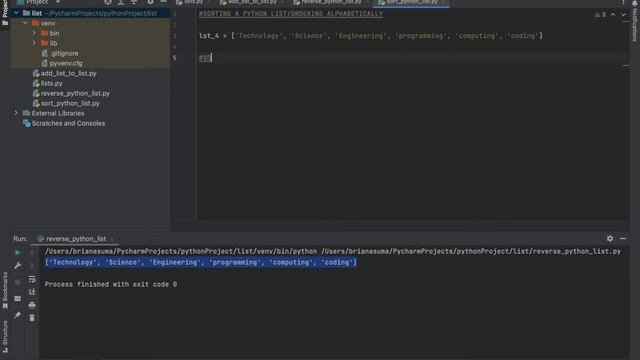
Task: Expand External Libraries node
Action: 16,113
